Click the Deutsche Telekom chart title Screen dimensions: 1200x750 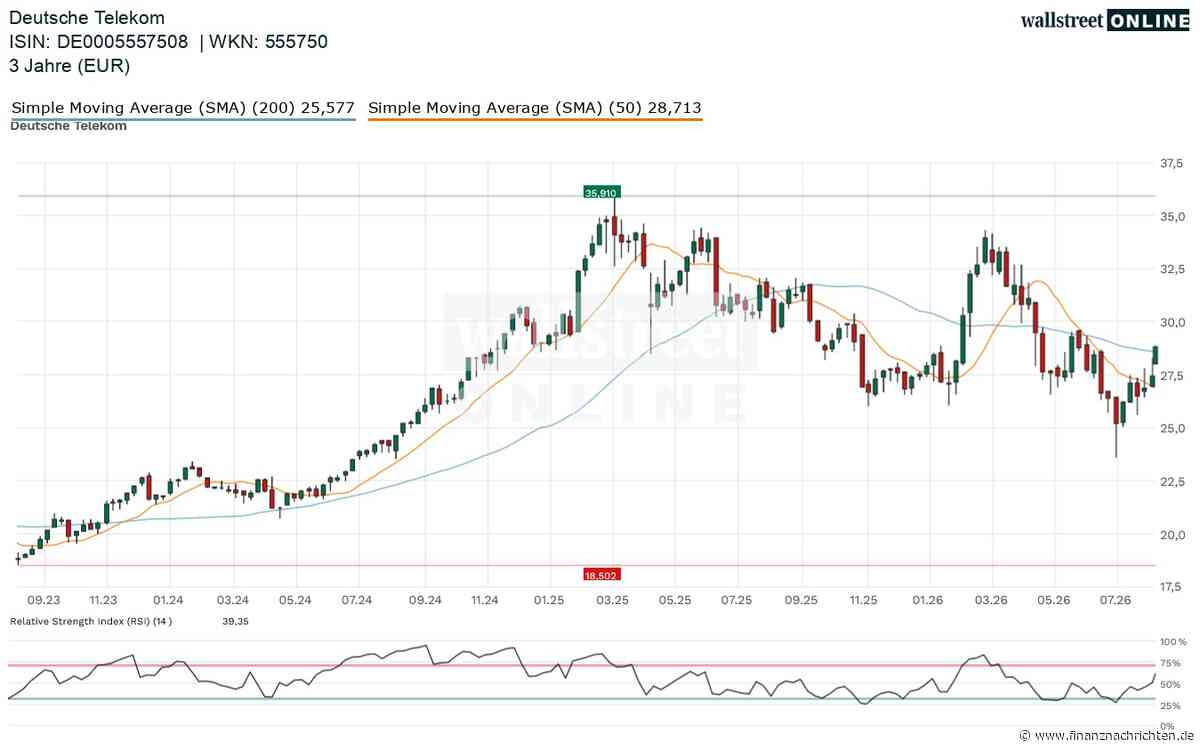click(87, 18)
